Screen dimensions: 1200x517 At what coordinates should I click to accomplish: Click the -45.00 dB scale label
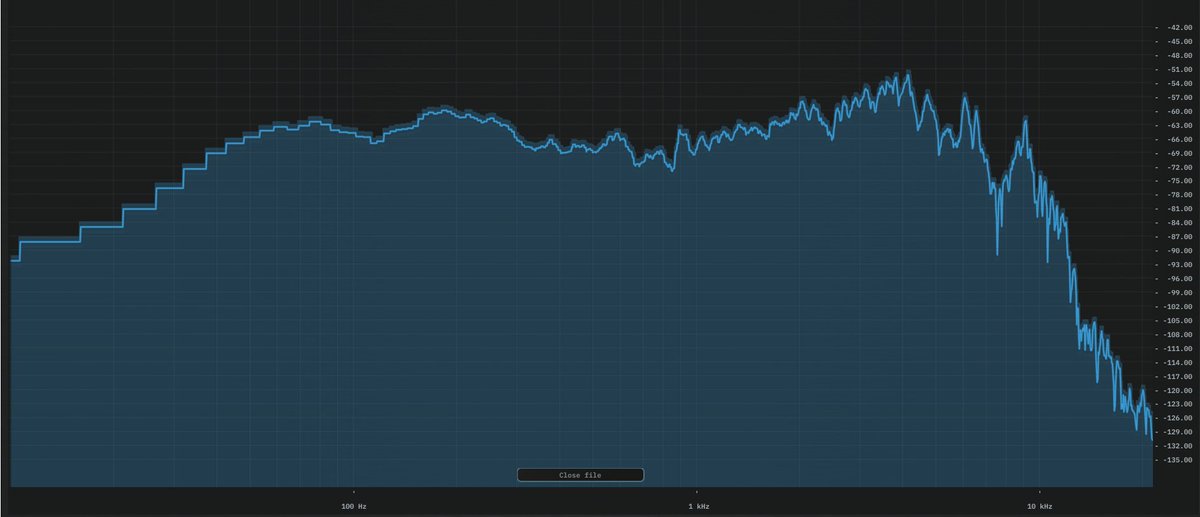pos(1178,42)
